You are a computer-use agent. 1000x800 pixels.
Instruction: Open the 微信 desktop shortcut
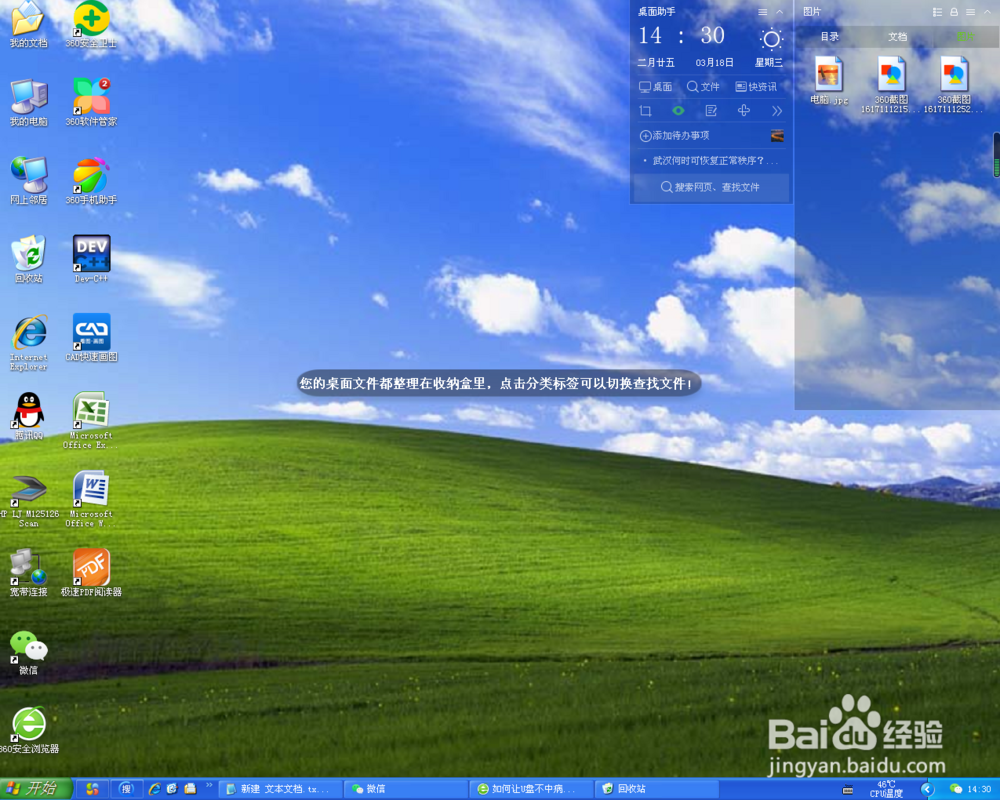28,652
